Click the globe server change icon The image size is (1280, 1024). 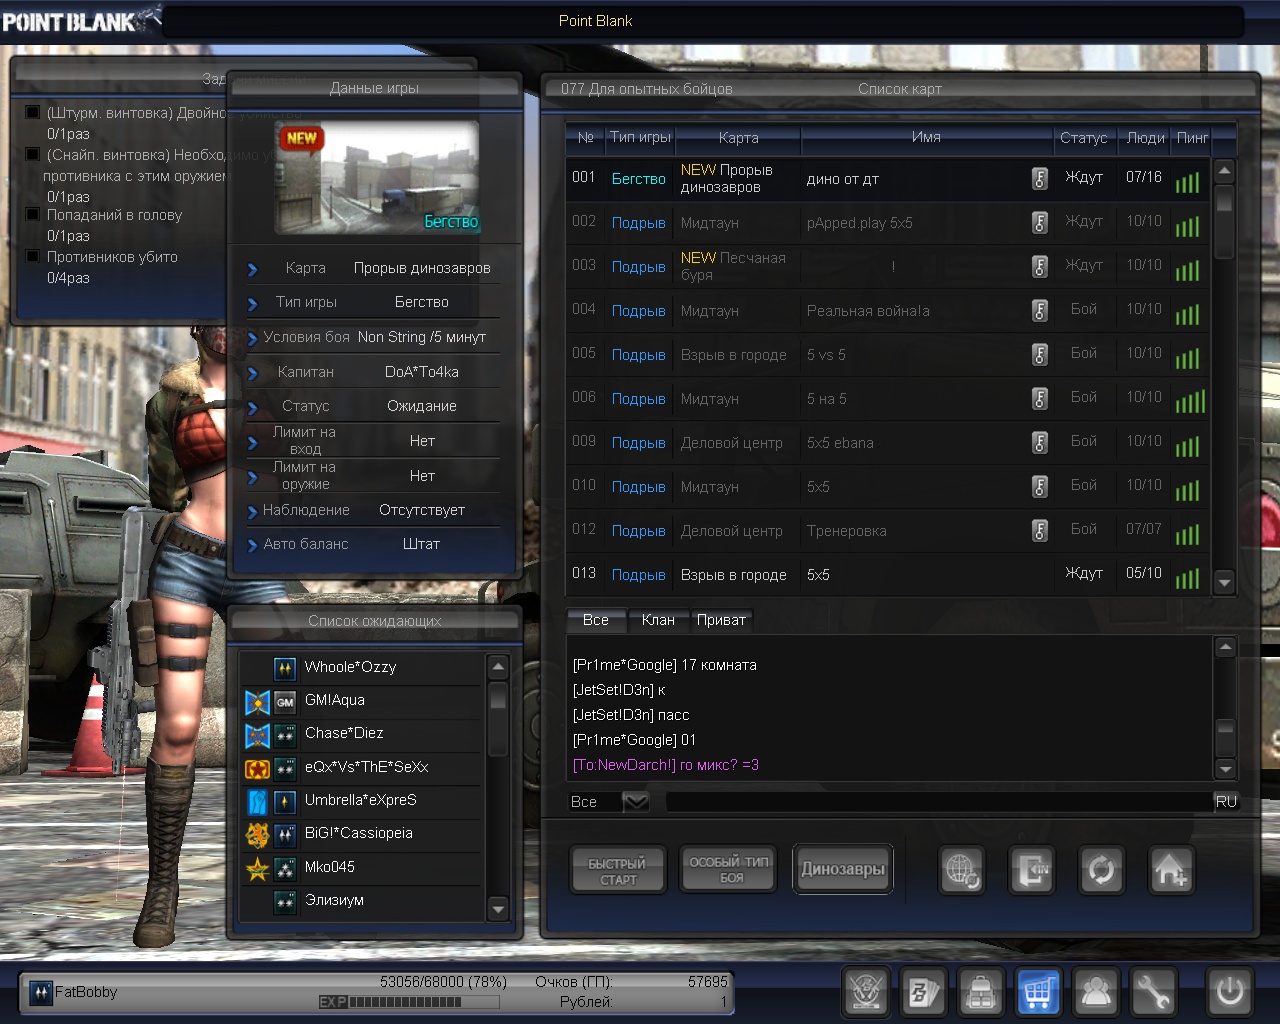click(962, 870)
